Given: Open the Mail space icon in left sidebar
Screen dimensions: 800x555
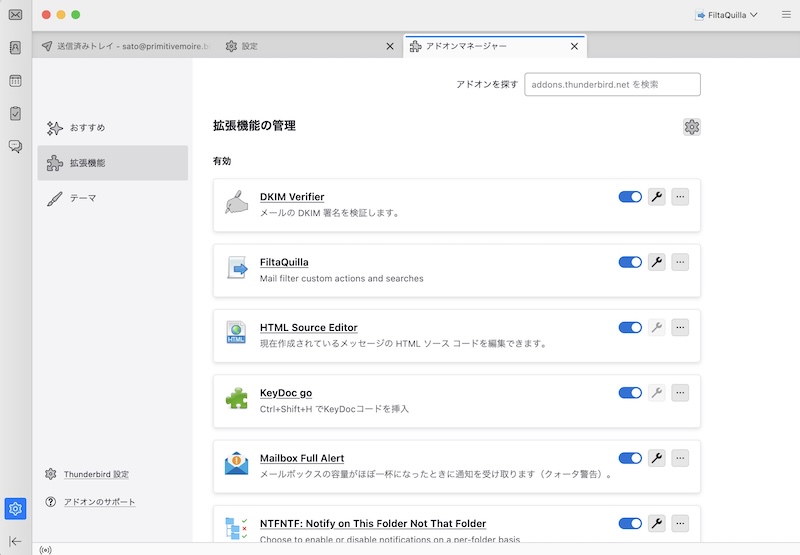Looking at the screenshot, I should click(15, 15).
